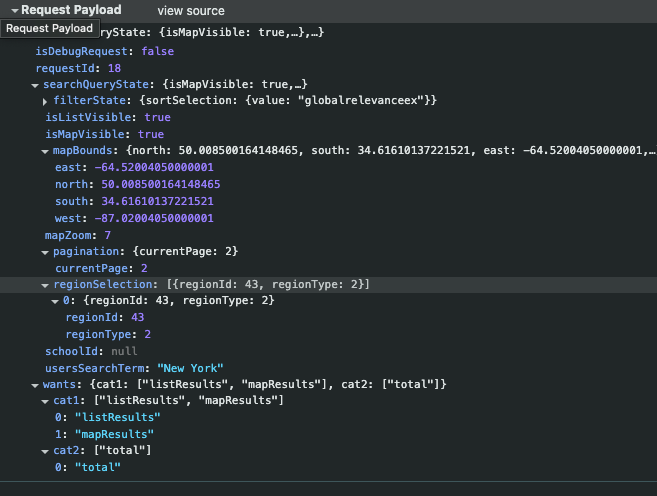Click the globalrelevanceex sortSelection summary text
This screenshot has height=496, width=657.
pos(288,101)
